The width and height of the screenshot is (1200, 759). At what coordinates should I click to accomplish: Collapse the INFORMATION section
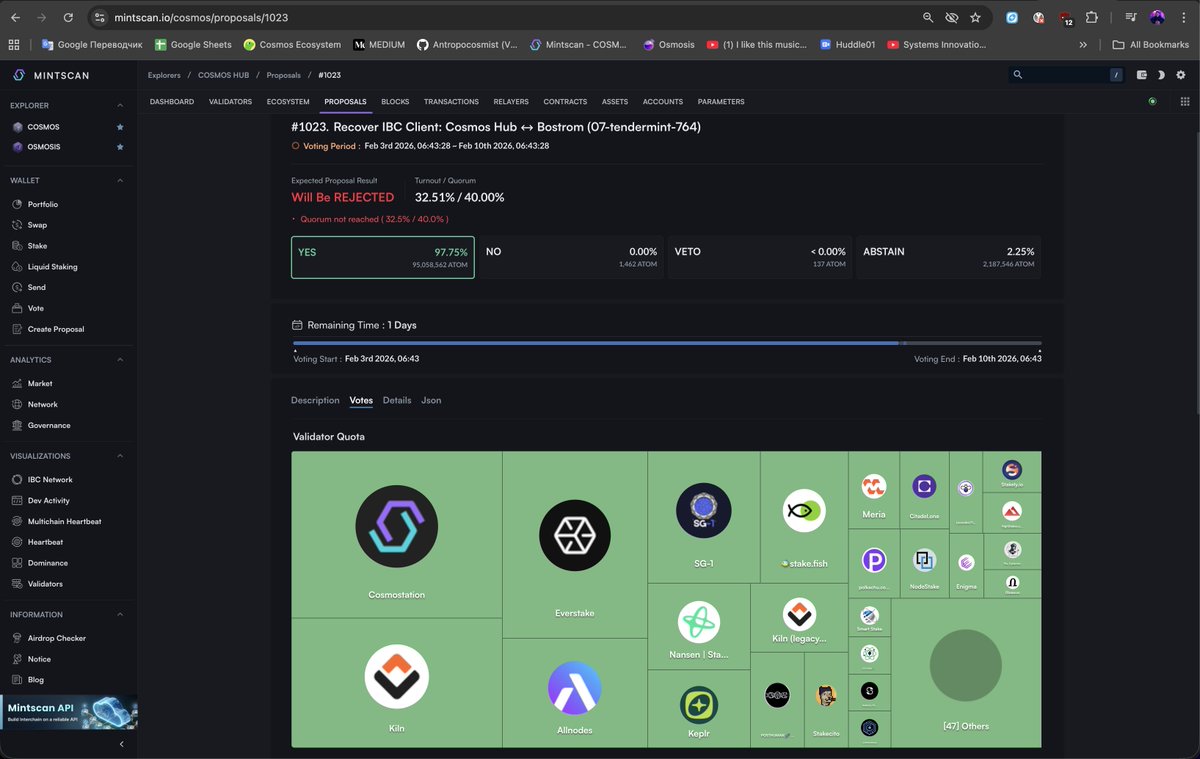(x=120, y=614)
